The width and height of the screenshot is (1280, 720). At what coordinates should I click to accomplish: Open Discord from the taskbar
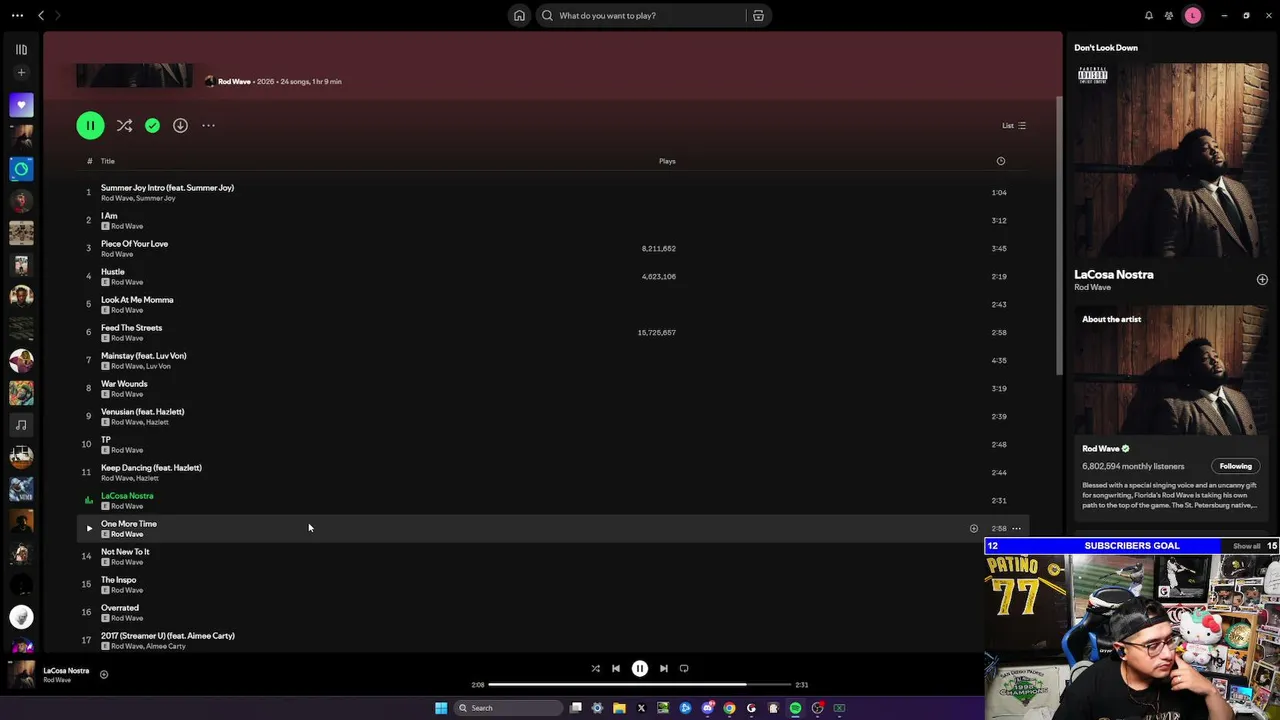point(707,708)
